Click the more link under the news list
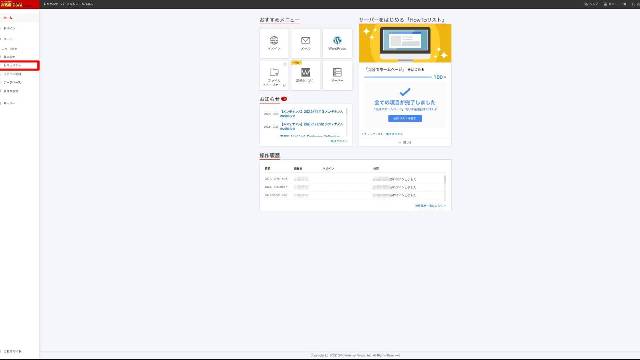 point(339,141)
